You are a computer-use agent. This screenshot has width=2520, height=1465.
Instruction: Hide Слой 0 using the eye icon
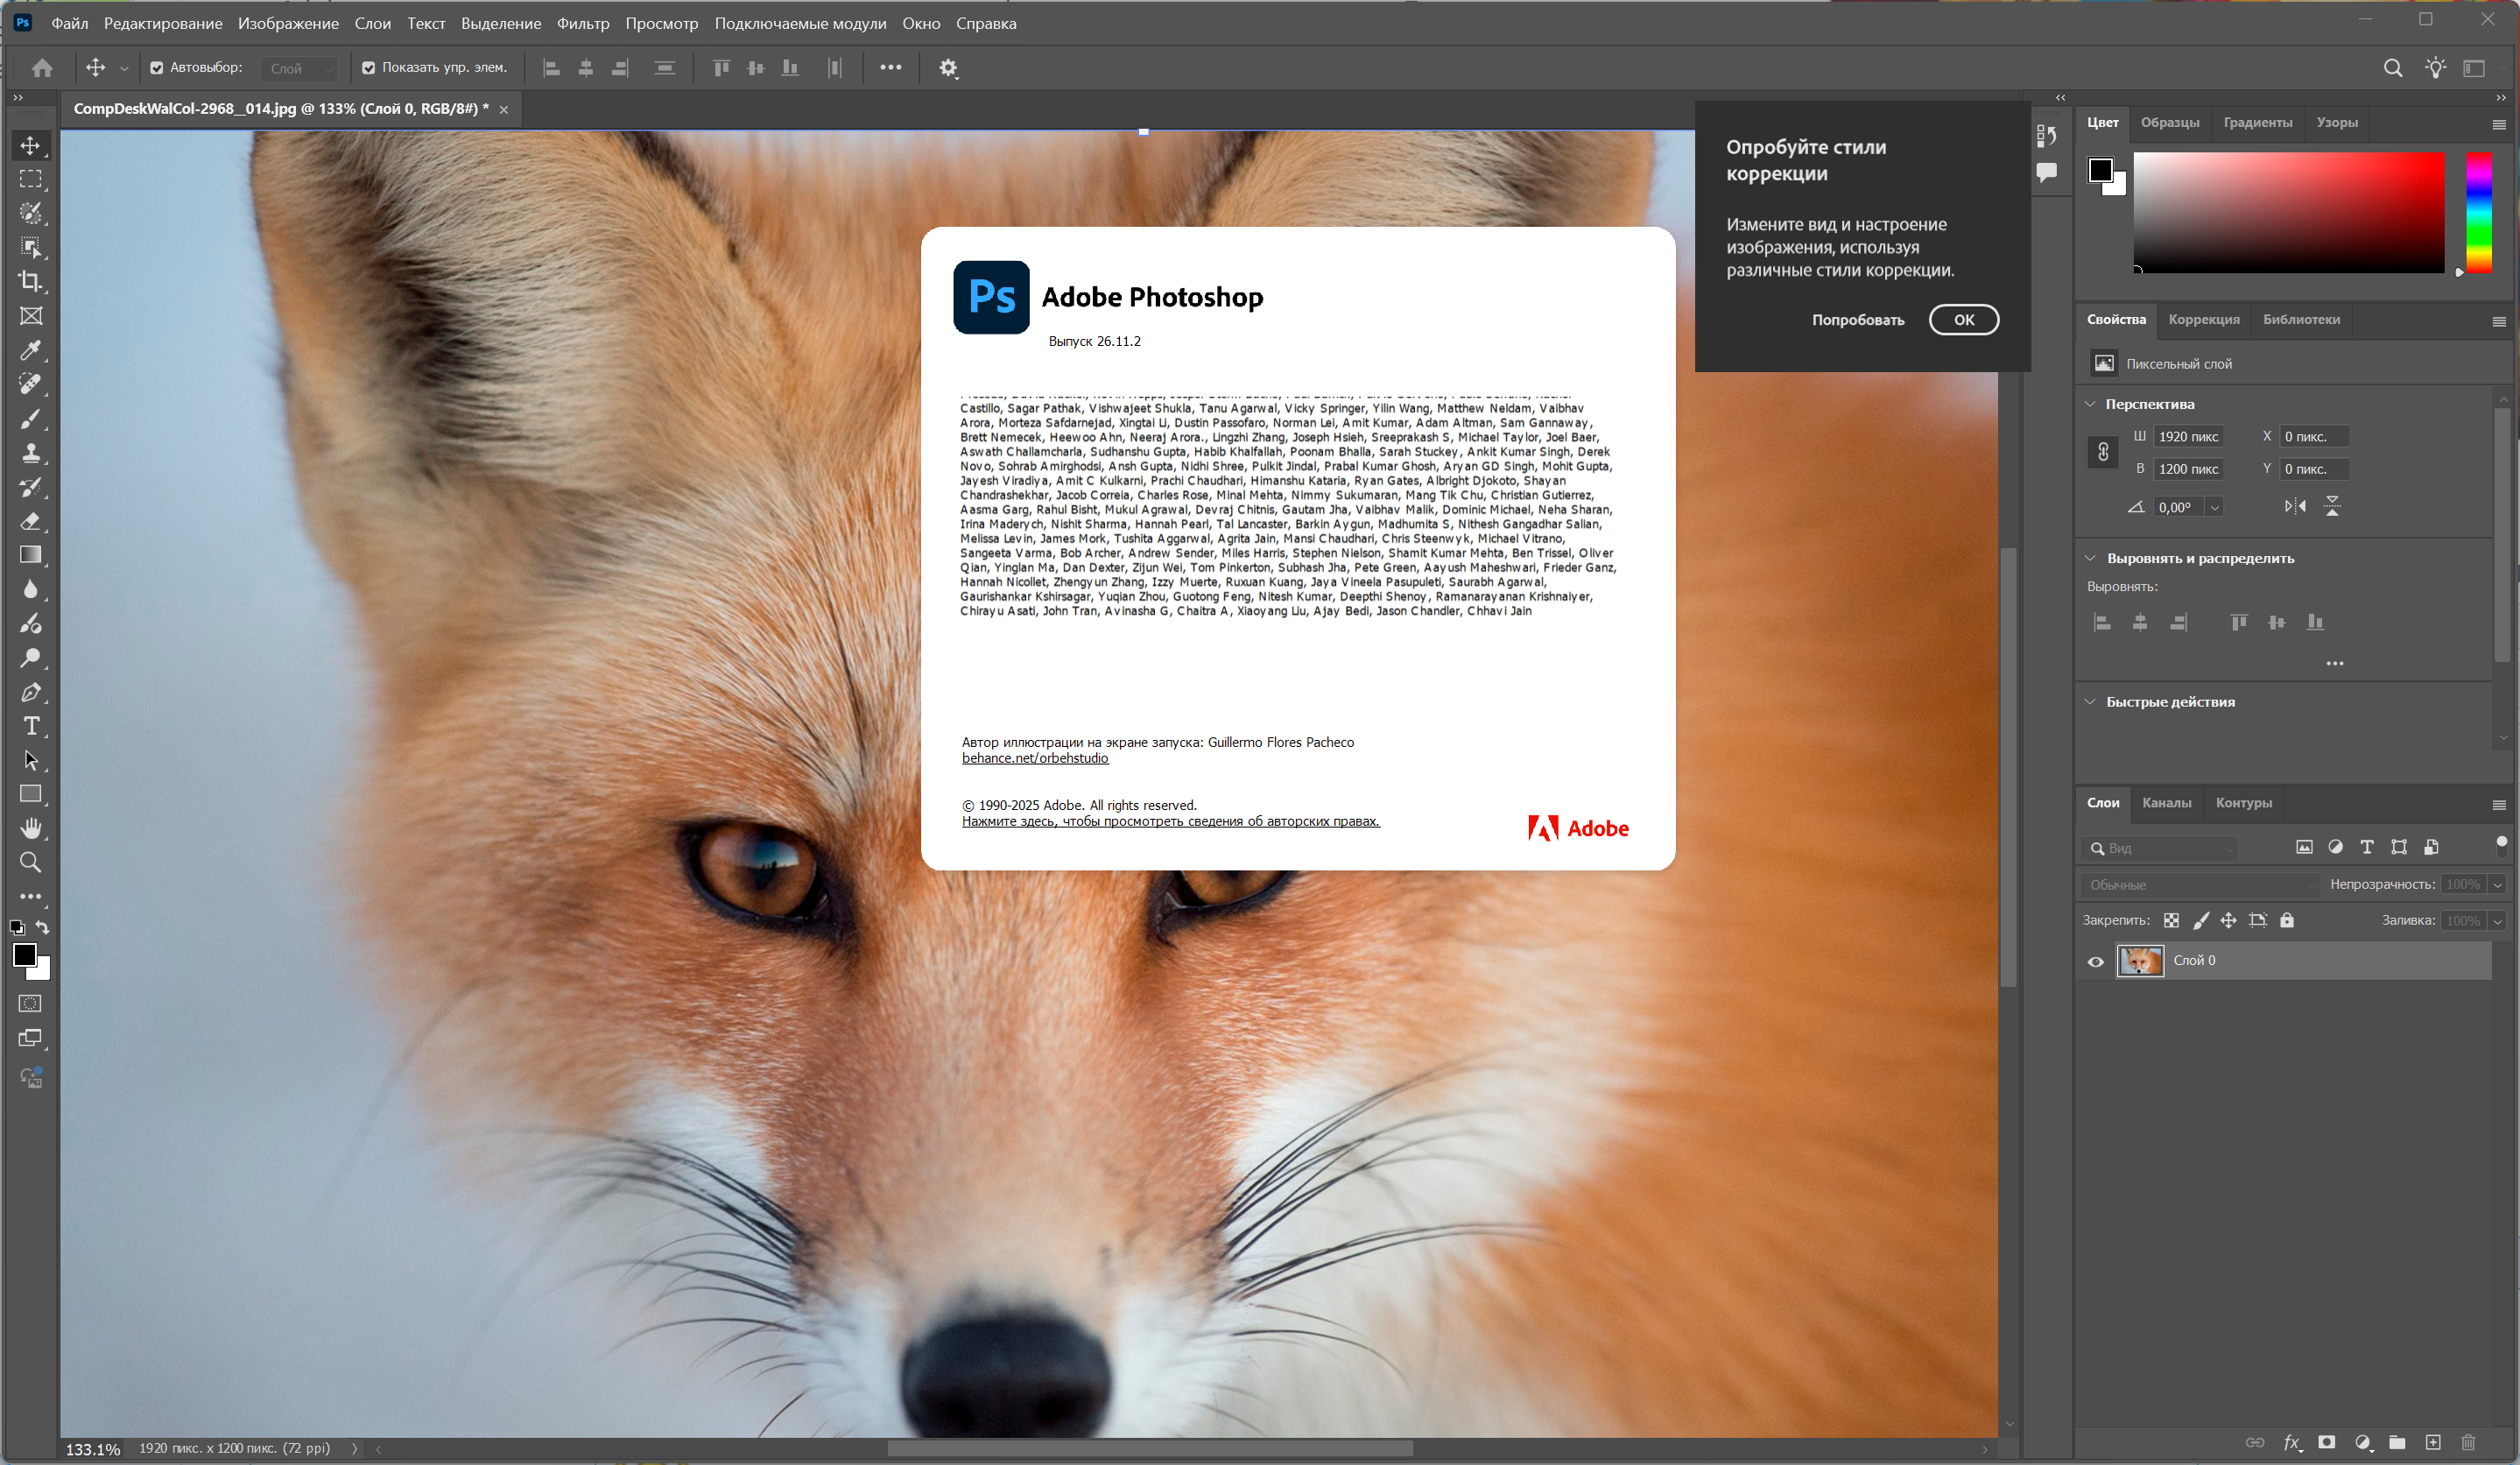[x=2096, y=961]
